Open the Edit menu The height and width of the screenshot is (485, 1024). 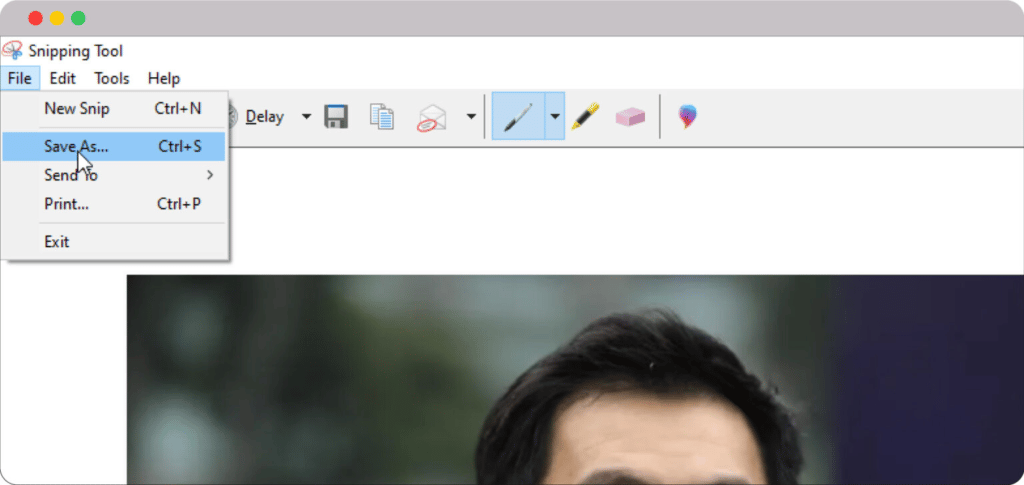[x=63, y=78]
